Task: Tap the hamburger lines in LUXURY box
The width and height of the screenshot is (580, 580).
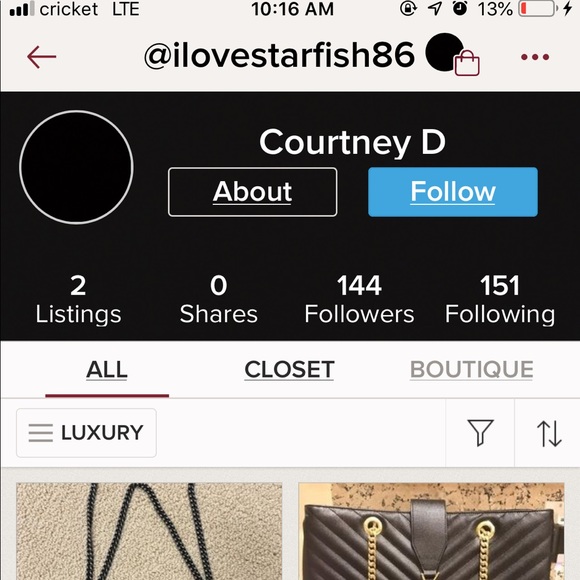Action: [41, 433]
